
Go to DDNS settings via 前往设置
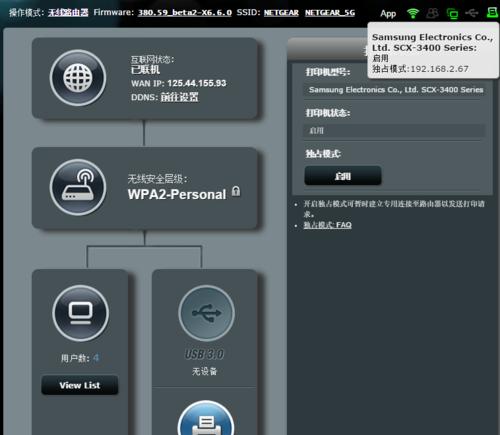click(x=180, y=97)
